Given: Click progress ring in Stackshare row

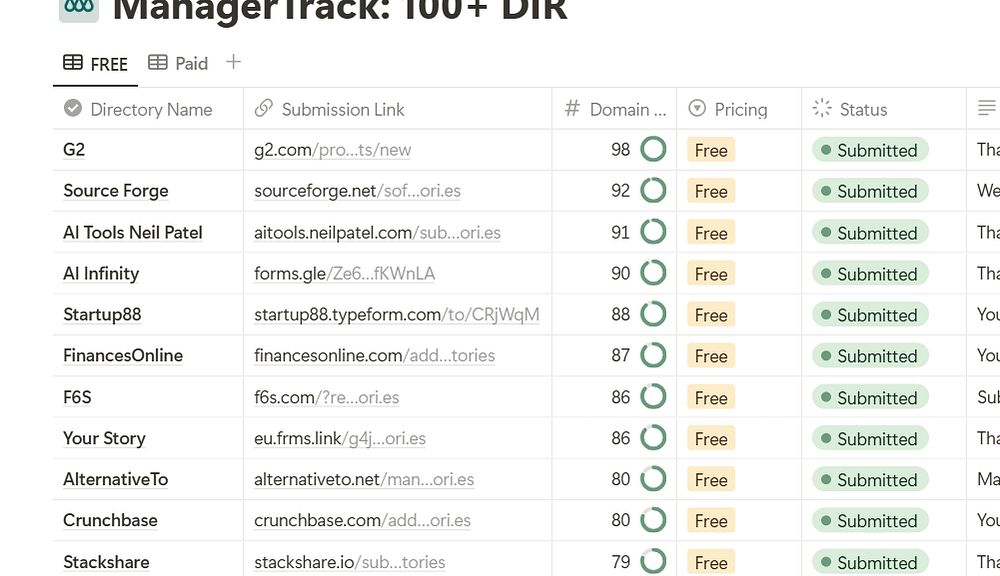Looking at the screenshot, I should click(x=653, y=562).
